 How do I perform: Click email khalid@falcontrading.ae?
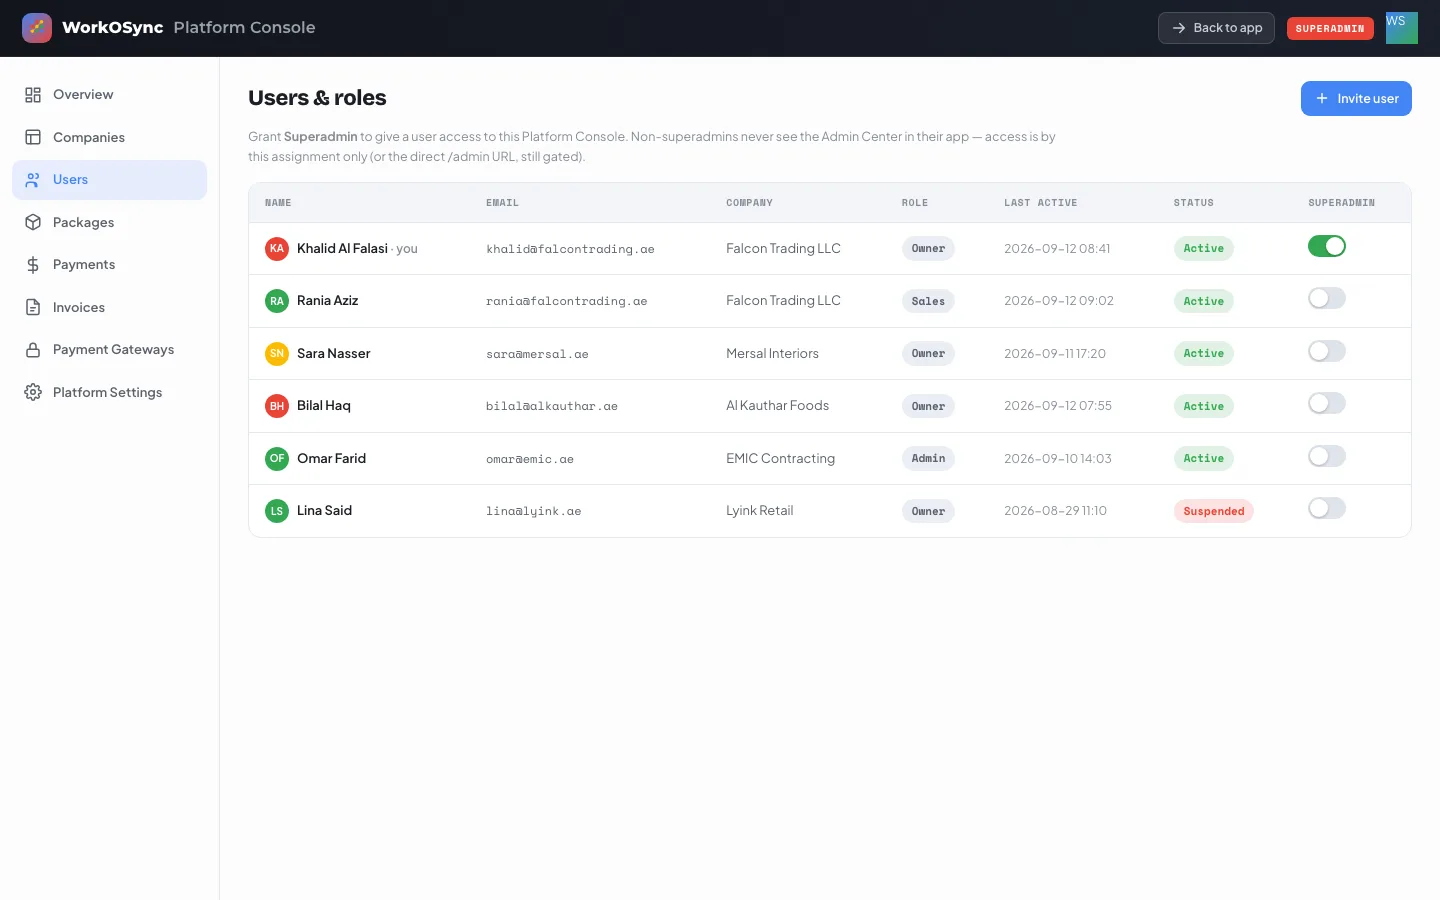[x=570, y=249]
